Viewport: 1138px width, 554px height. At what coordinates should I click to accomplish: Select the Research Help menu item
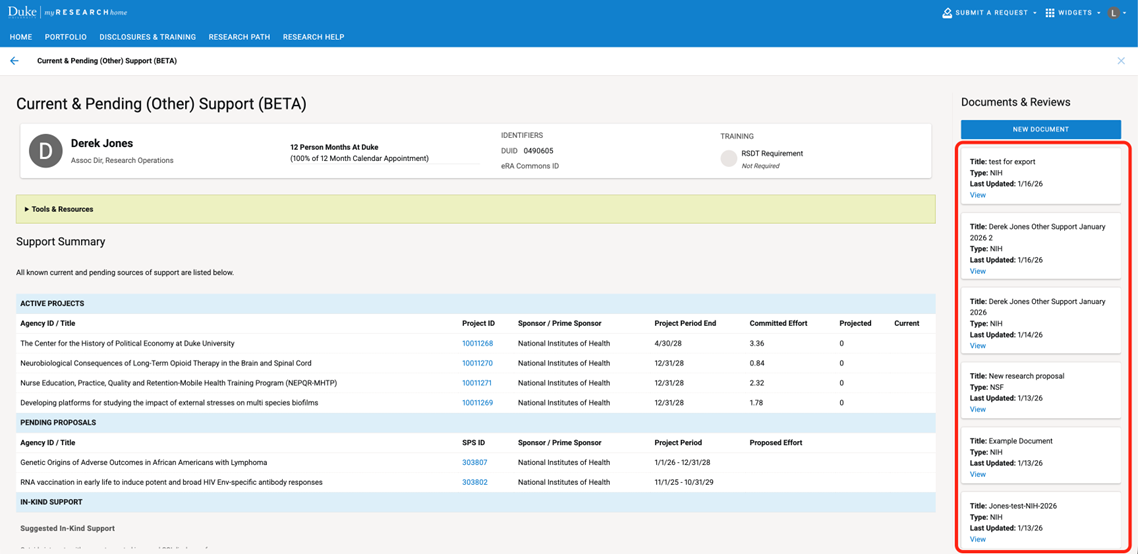[x=313, y=37]
